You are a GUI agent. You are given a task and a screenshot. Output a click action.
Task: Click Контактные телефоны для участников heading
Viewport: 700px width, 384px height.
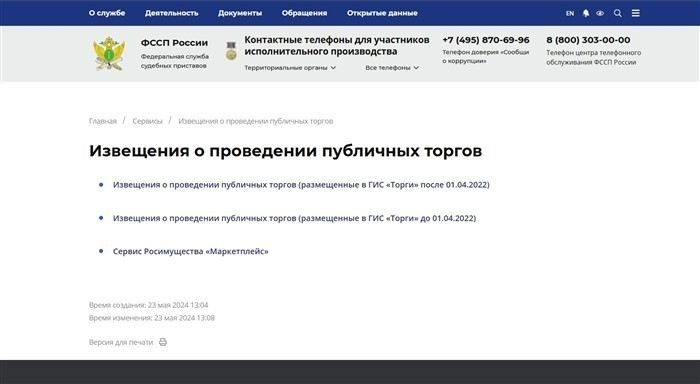coord(337,46)
